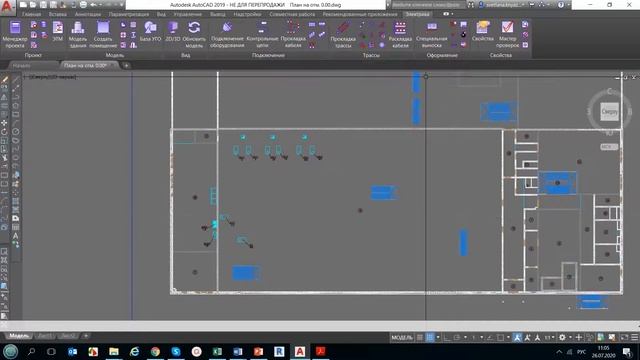
Task: Toggle object snap square in status bar
Action: (x=500, y=337)
